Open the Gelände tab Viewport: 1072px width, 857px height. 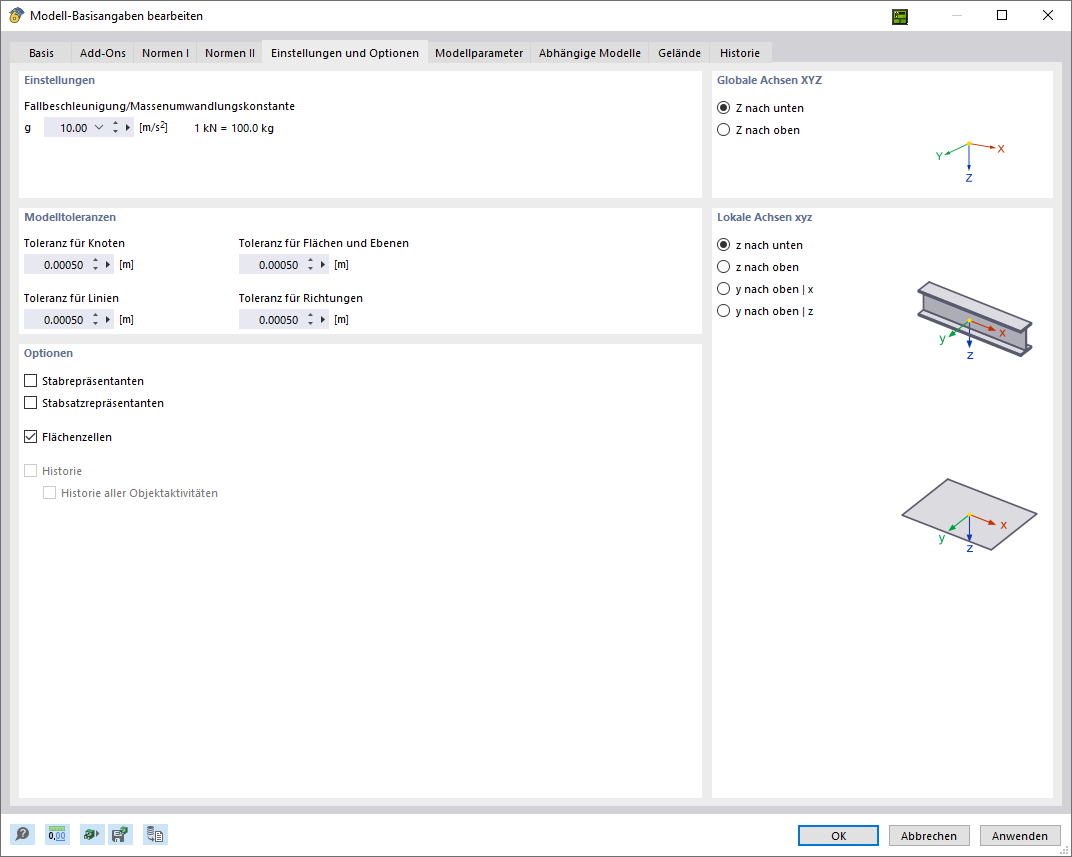pyautogui.click(x=680, y=53)
